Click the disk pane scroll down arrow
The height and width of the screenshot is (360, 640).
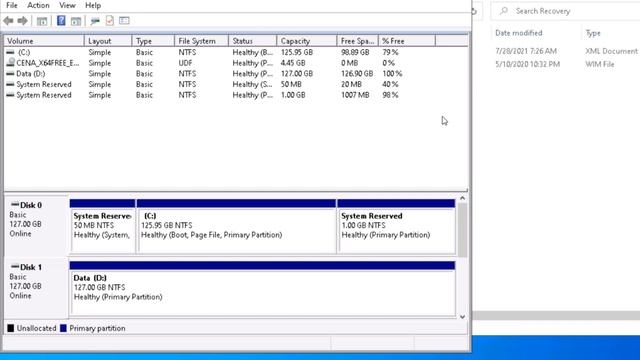(462, 316)
